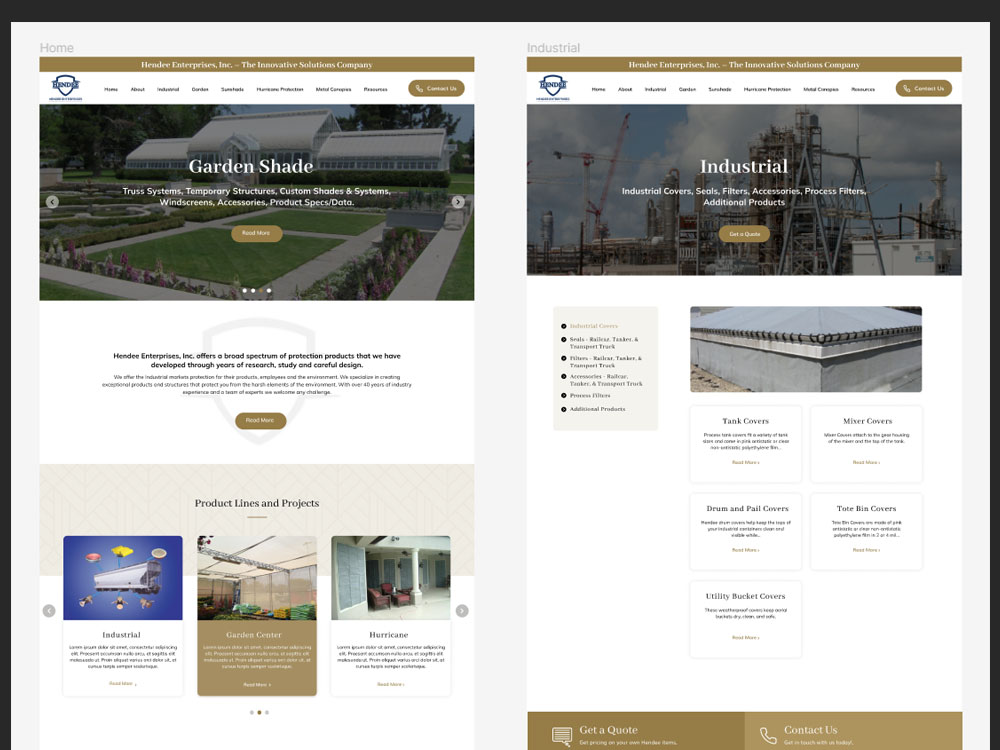The image size is (1000, 750).
Task: Open Metal Canopies on Industrial page nav
Action: (821, 89)
